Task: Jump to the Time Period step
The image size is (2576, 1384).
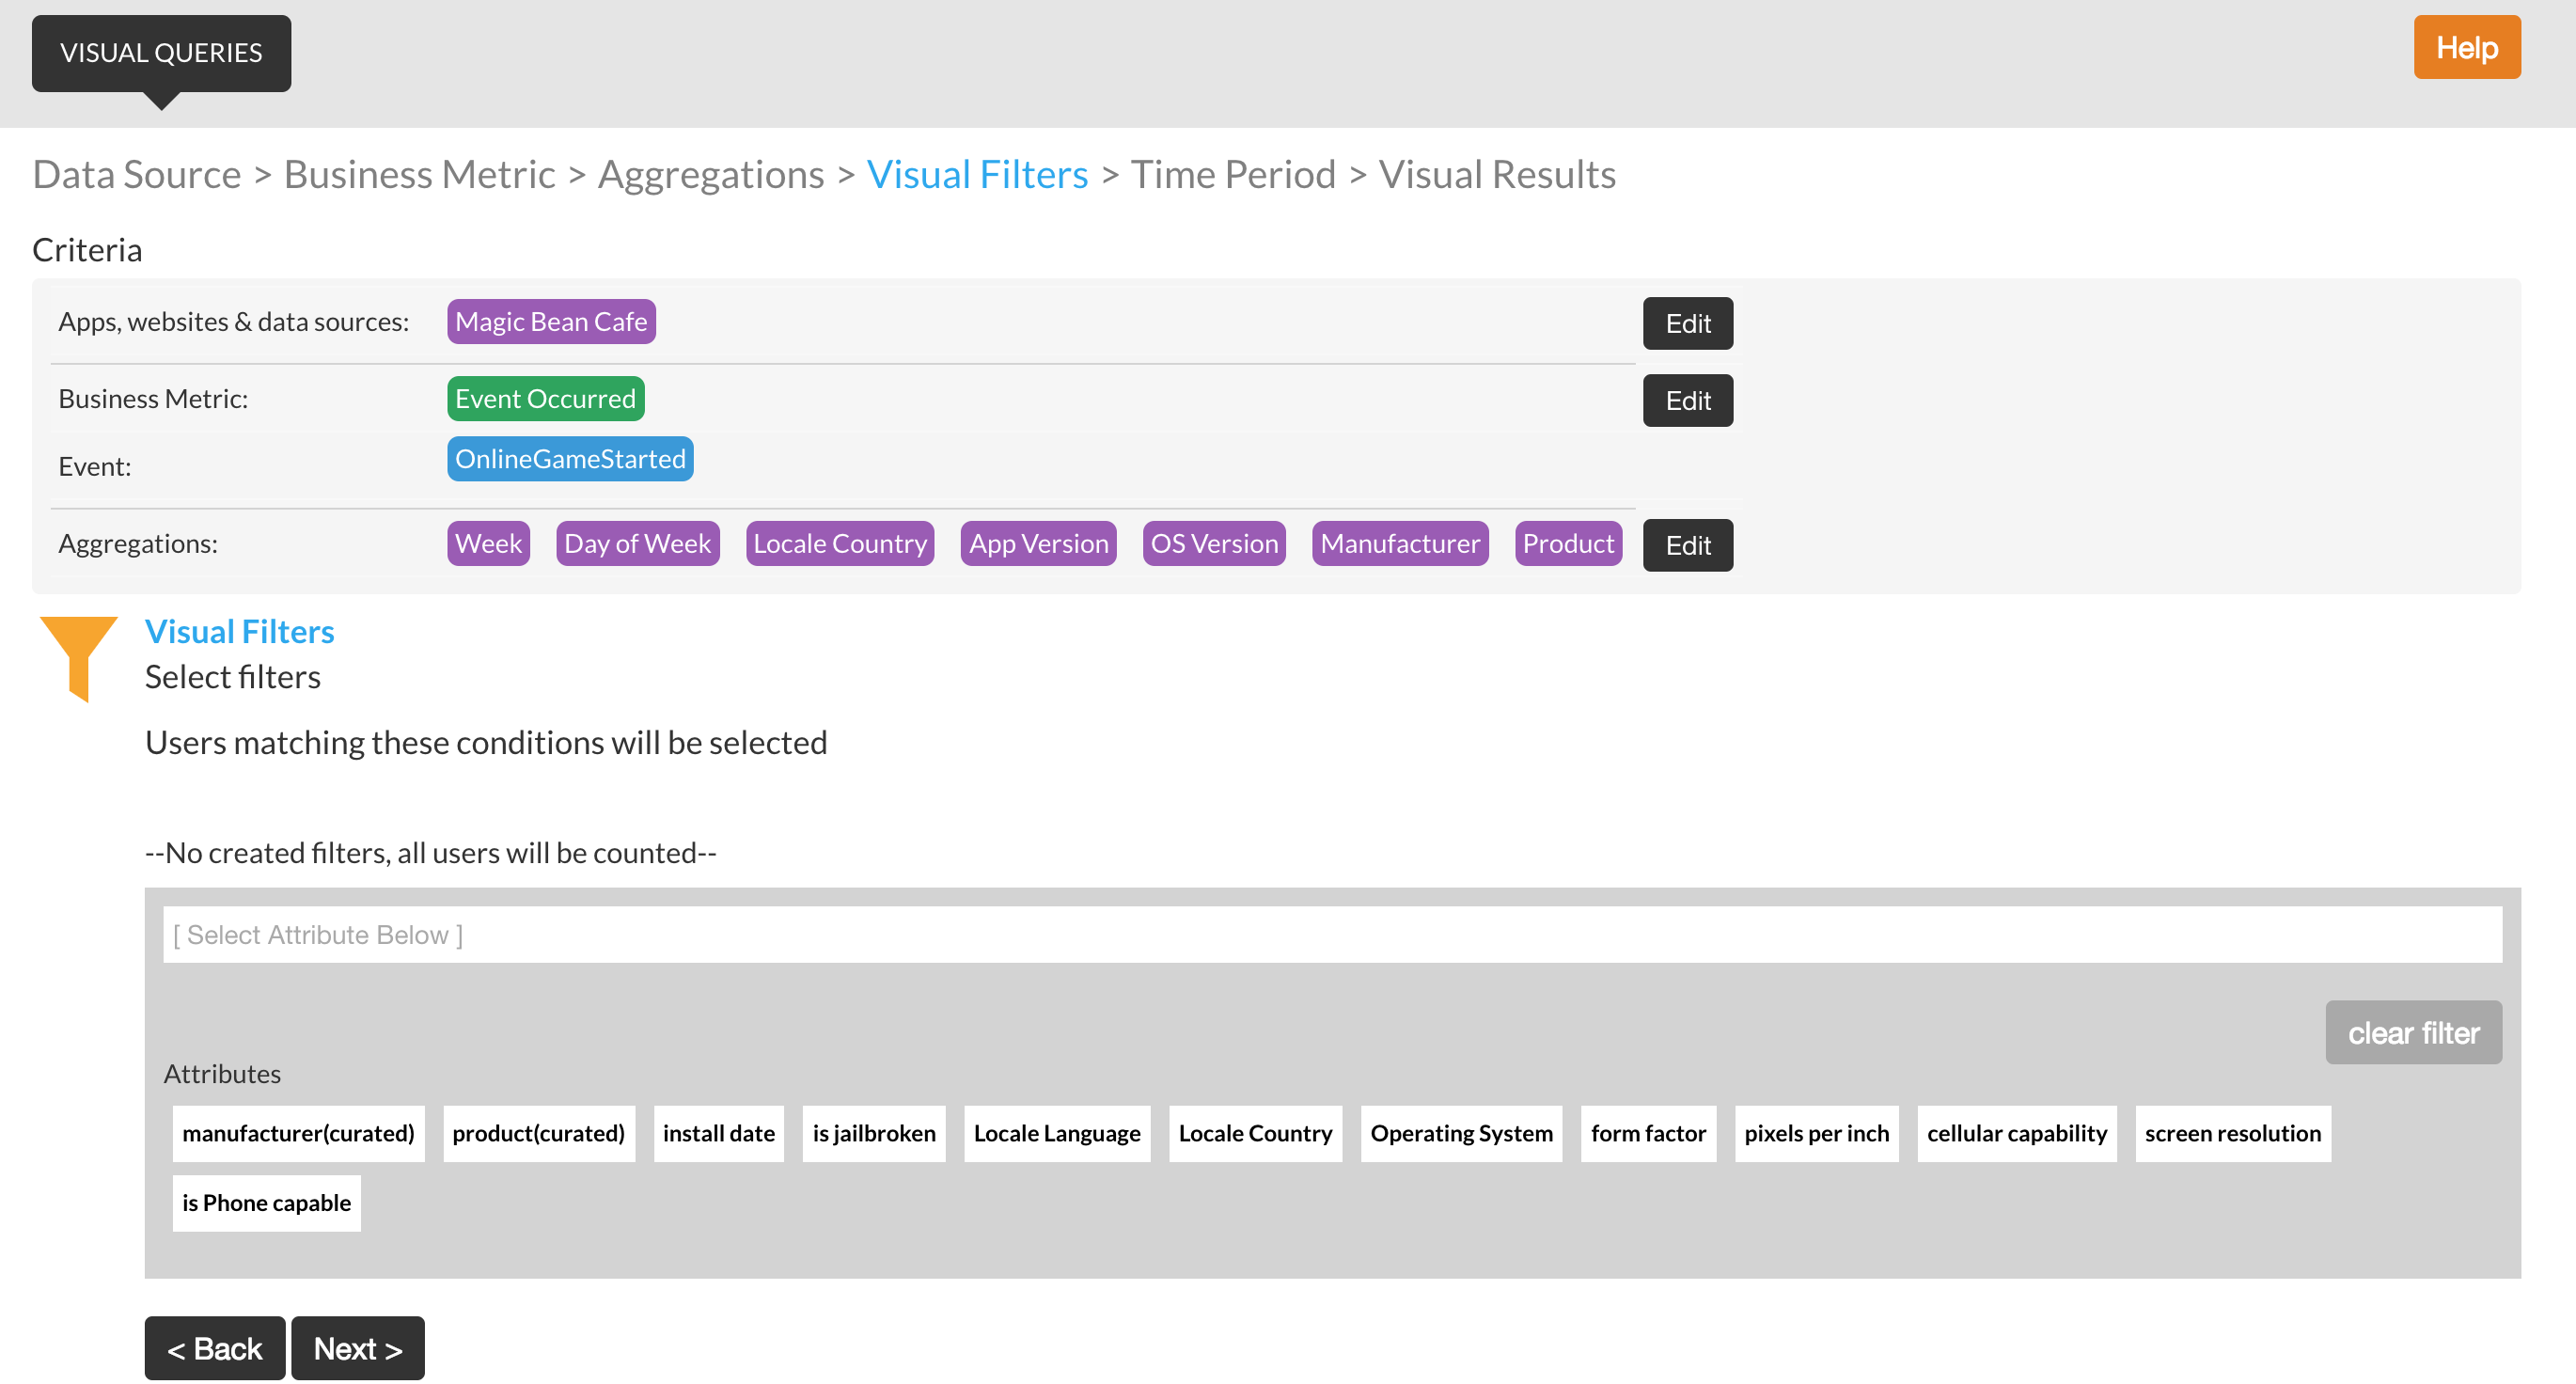Action: (x=1232, y=174)
